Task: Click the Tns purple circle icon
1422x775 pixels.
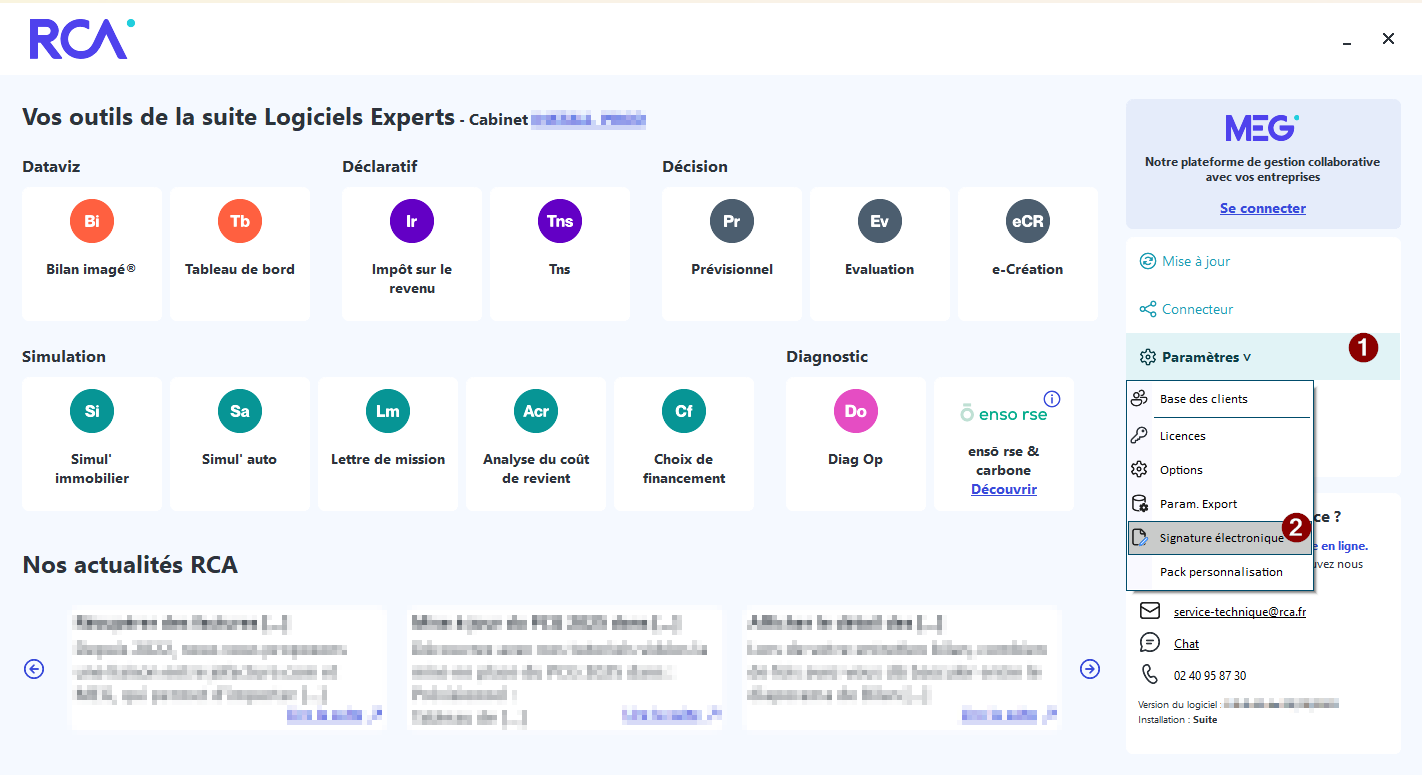Action: tap(560, 221)
